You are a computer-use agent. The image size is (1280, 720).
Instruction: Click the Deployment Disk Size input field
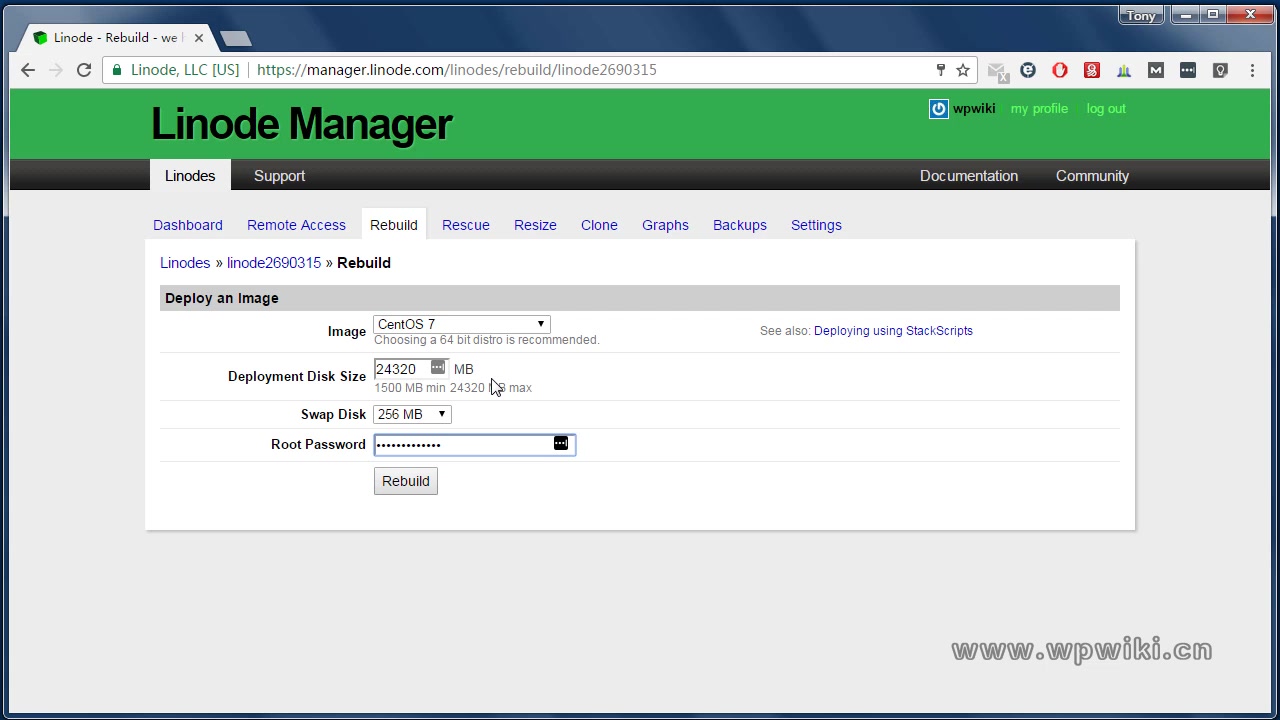click(411, 369)
